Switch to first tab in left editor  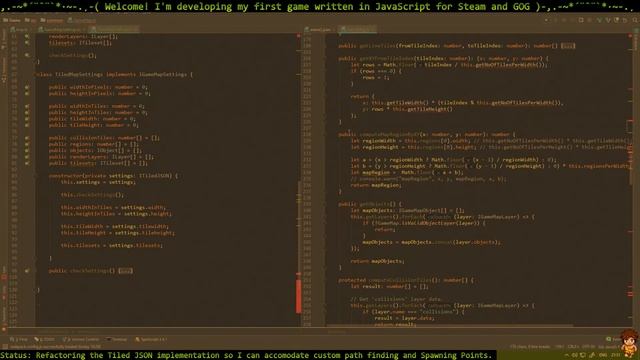[x=20, y=29]
